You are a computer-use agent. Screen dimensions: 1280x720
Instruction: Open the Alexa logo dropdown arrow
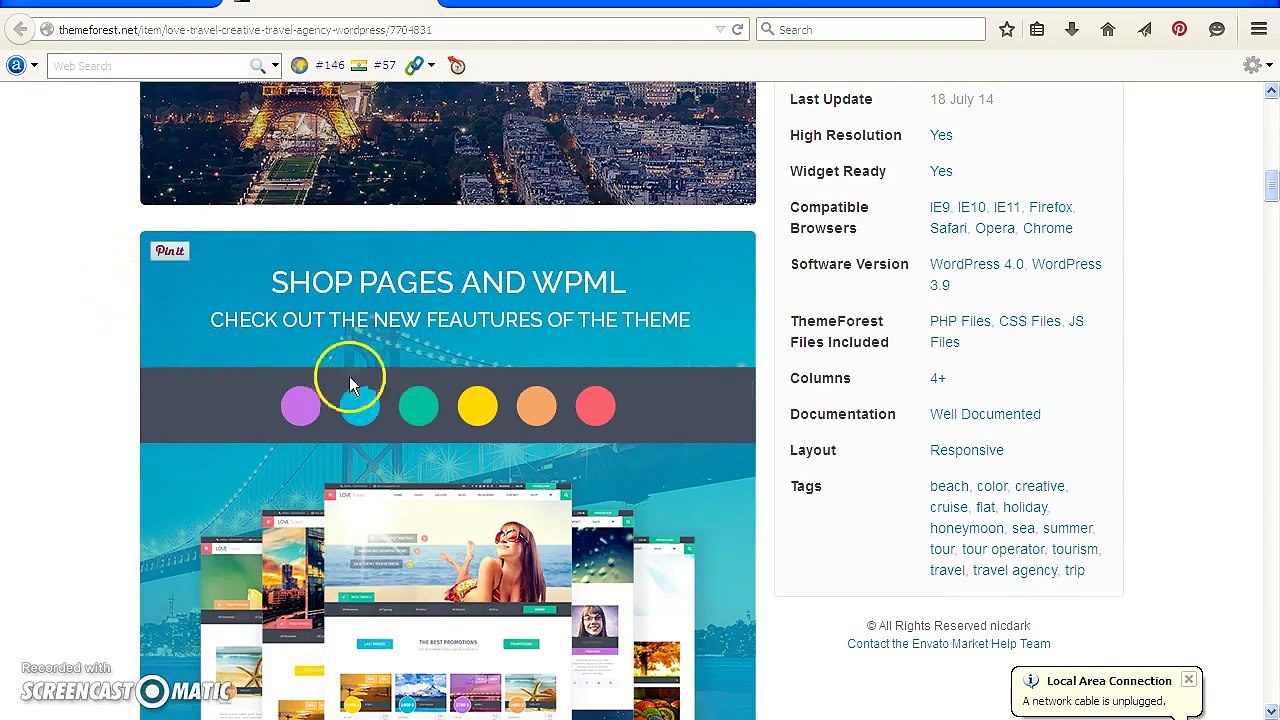pos(34,66)
